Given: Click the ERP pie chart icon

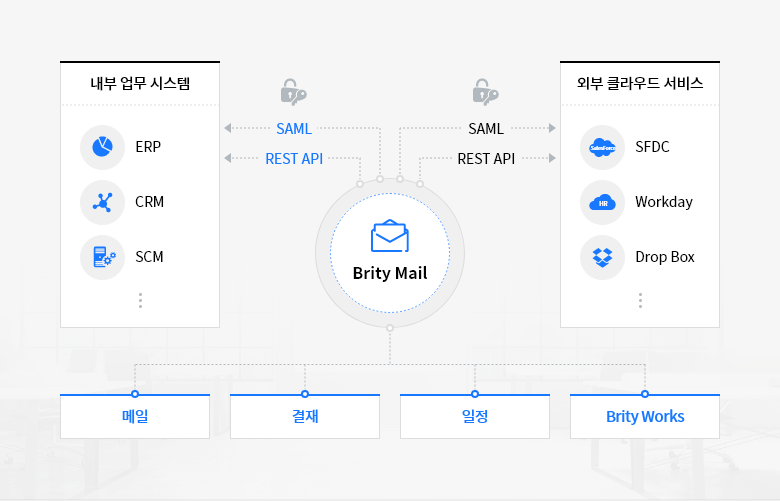Looking at the screenshot, I should (102, 147).
